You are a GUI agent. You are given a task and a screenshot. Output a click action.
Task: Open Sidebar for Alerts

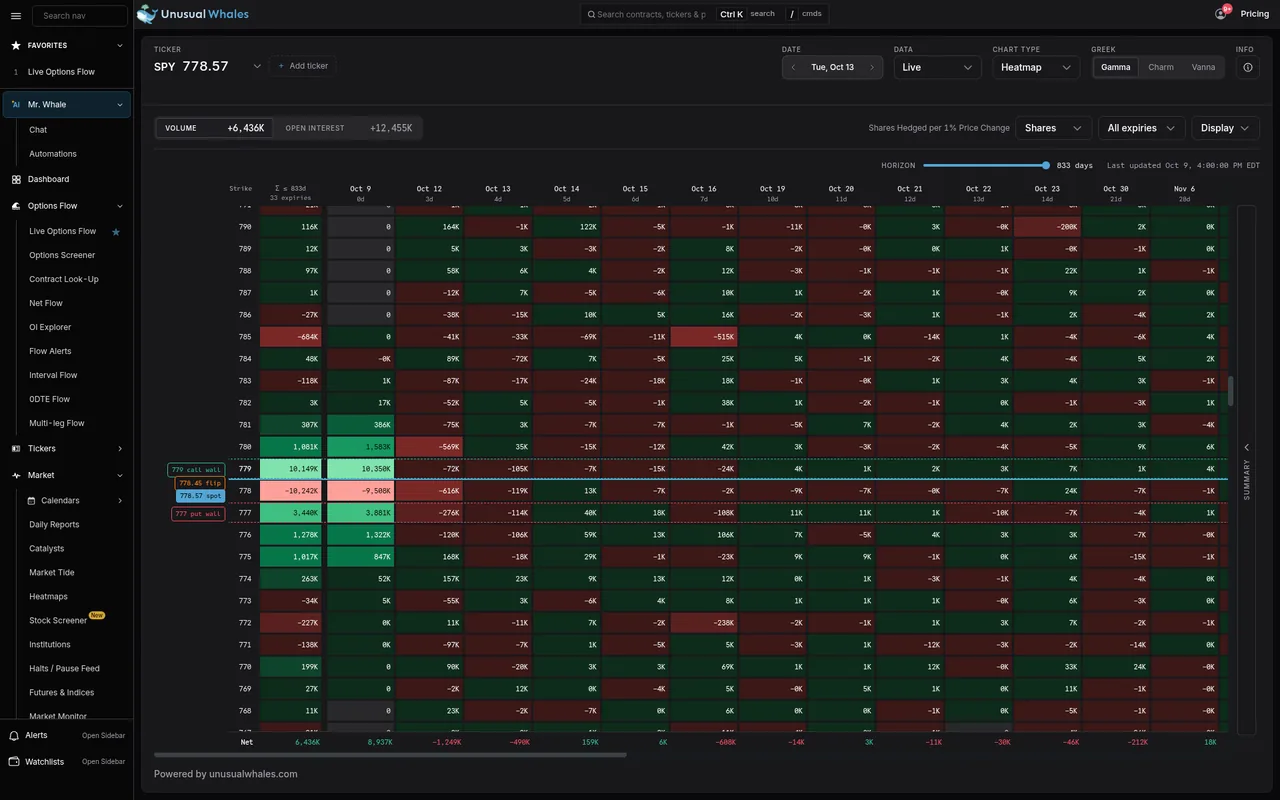tap(103, 735)
